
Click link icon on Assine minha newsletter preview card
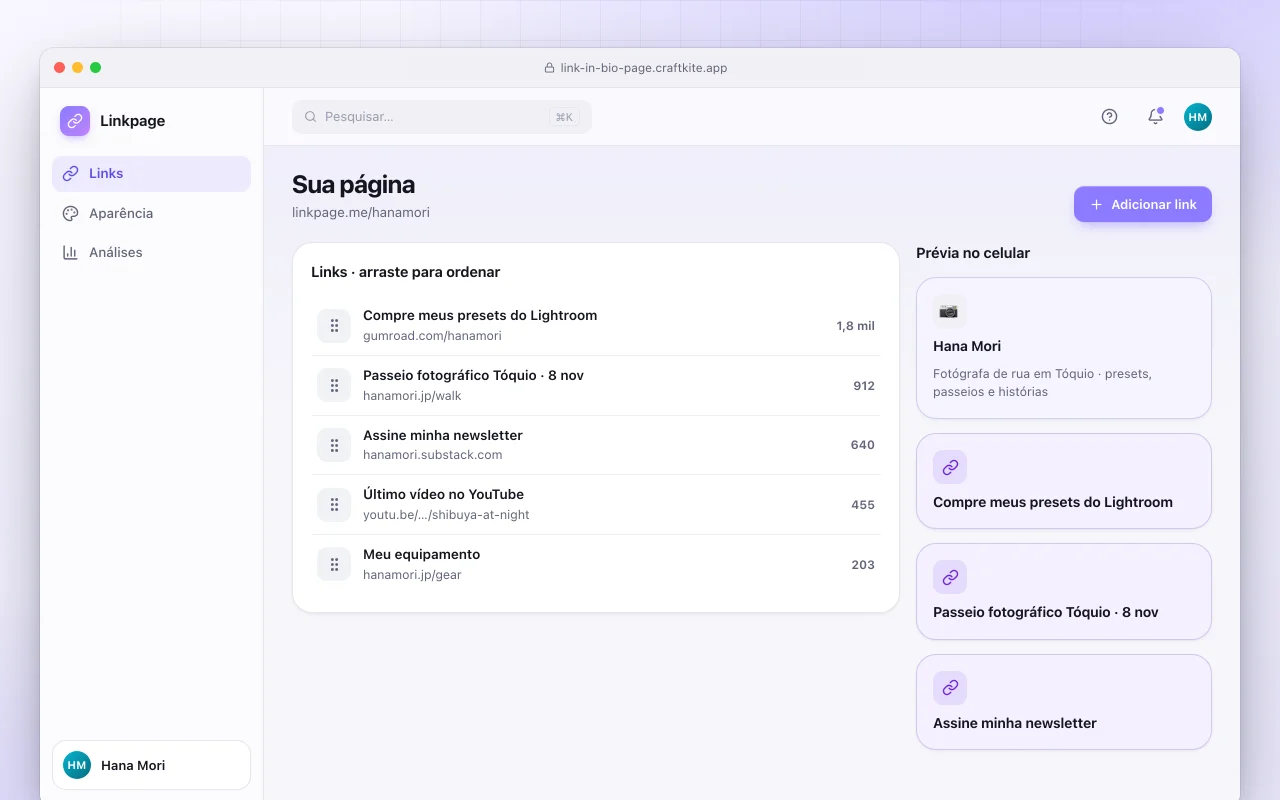click(x=950, y=688)
